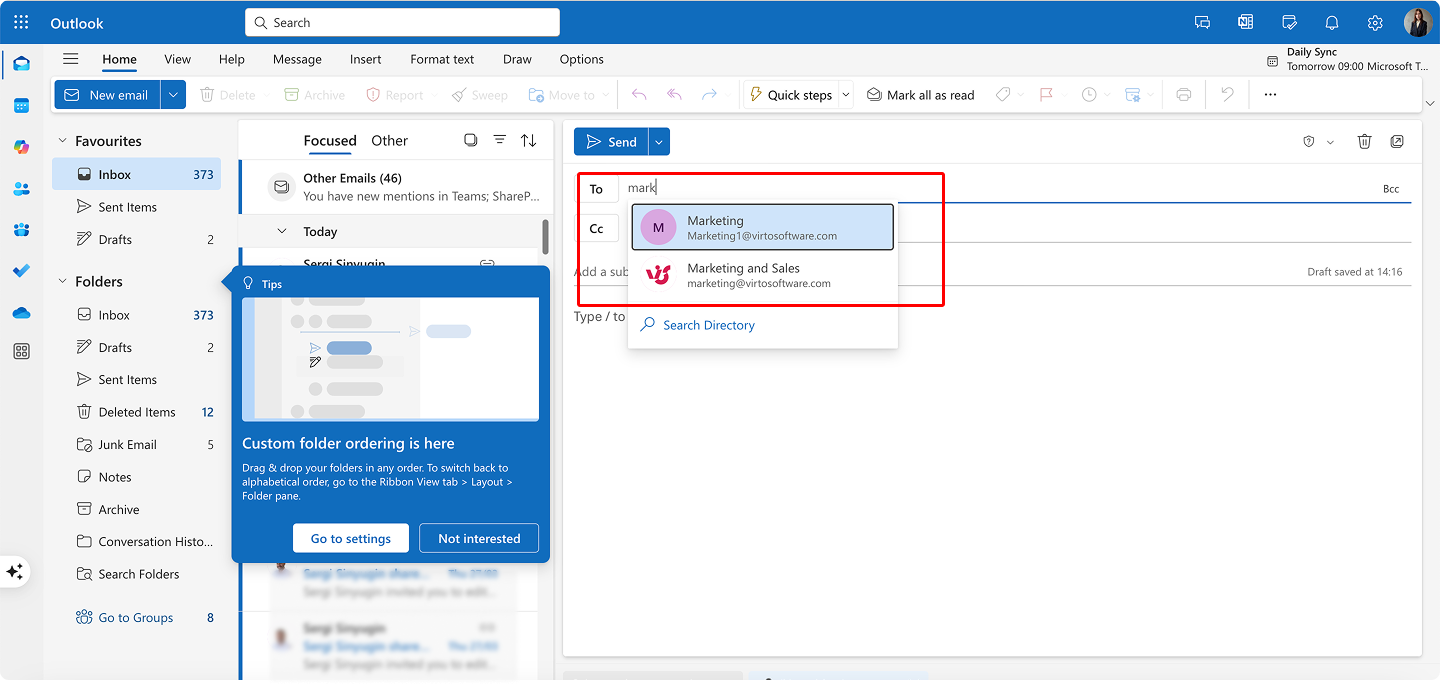Viewport: 1440px width, 684px height.
Task: Open the Print option in the ribbon
Action: tap(1184, 94)
